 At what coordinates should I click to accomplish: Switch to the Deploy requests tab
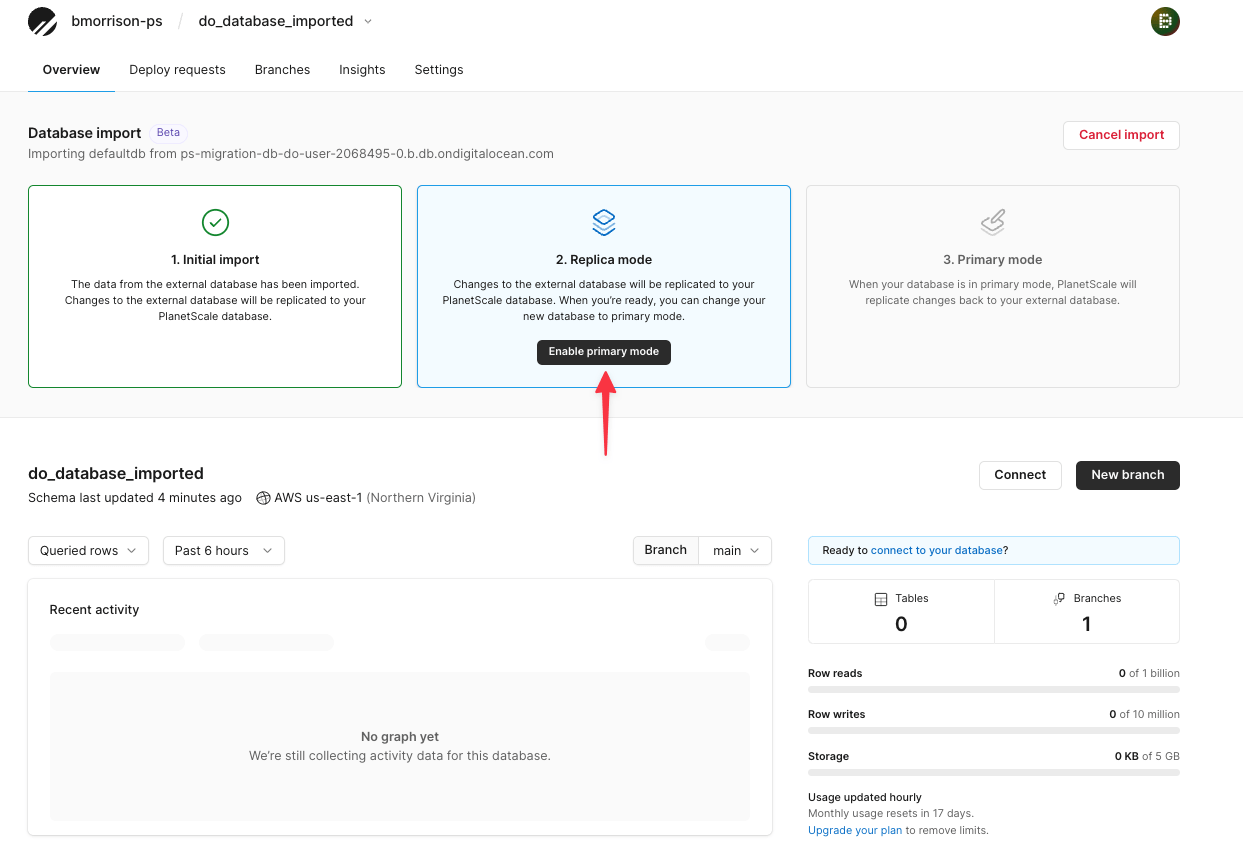point(177,70)
